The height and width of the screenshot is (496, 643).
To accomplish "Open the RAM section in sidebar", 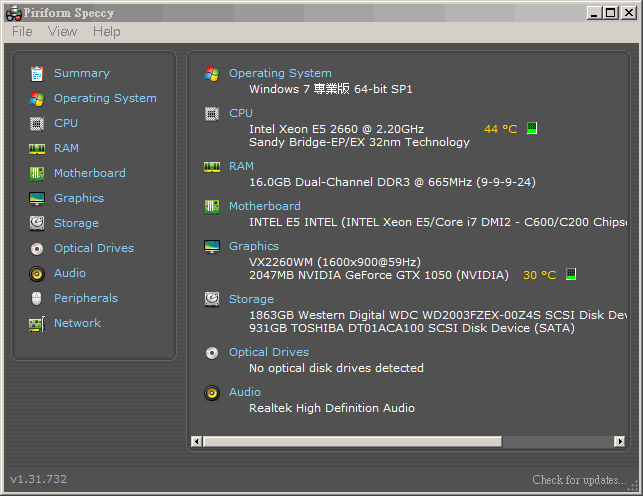I will click(x=66, y=148).
